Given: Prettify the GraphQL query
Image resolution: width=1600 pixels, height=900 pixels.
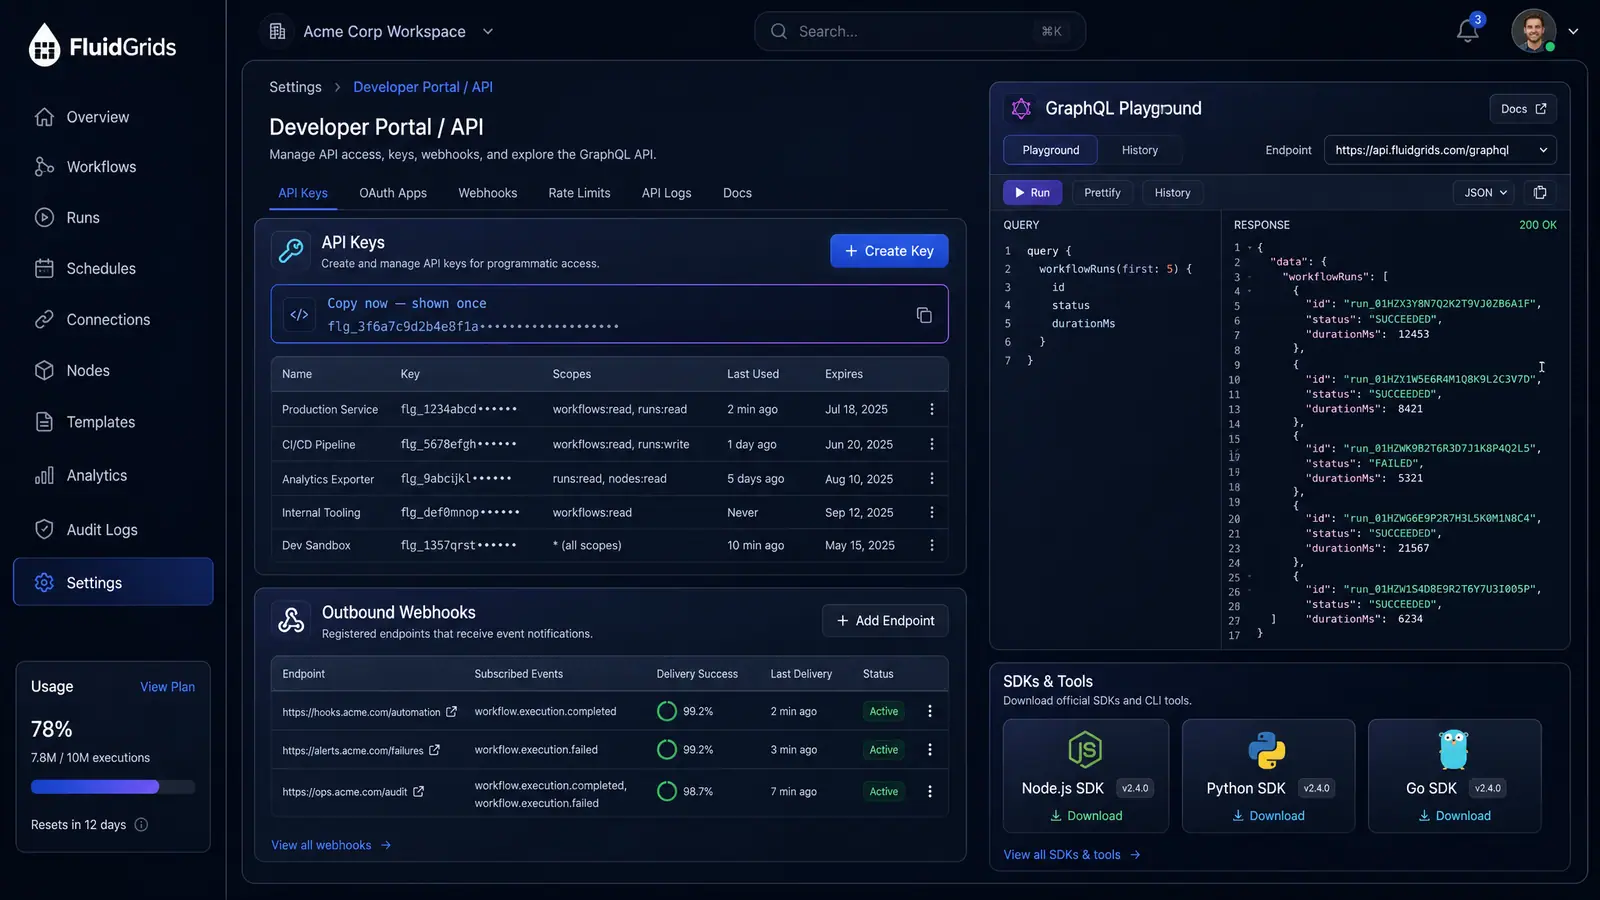Looking at the screenshot, I should coord(1102,193).
